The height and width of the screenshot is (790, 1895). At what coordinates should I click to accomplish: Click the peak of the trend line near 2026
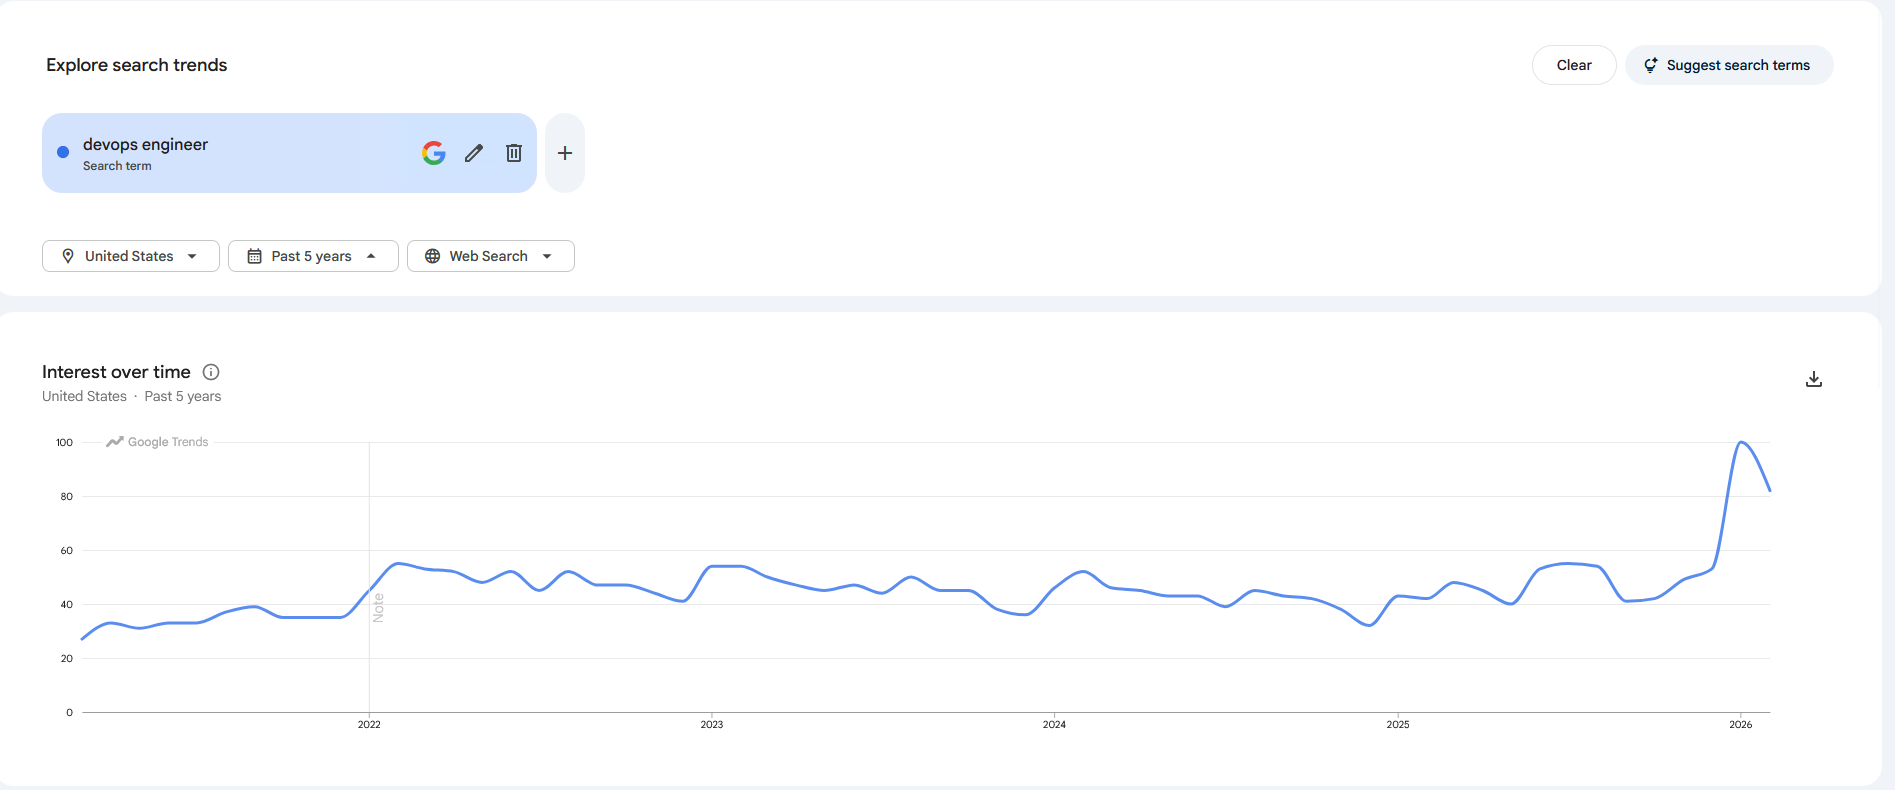click(x=1741, y=442)
